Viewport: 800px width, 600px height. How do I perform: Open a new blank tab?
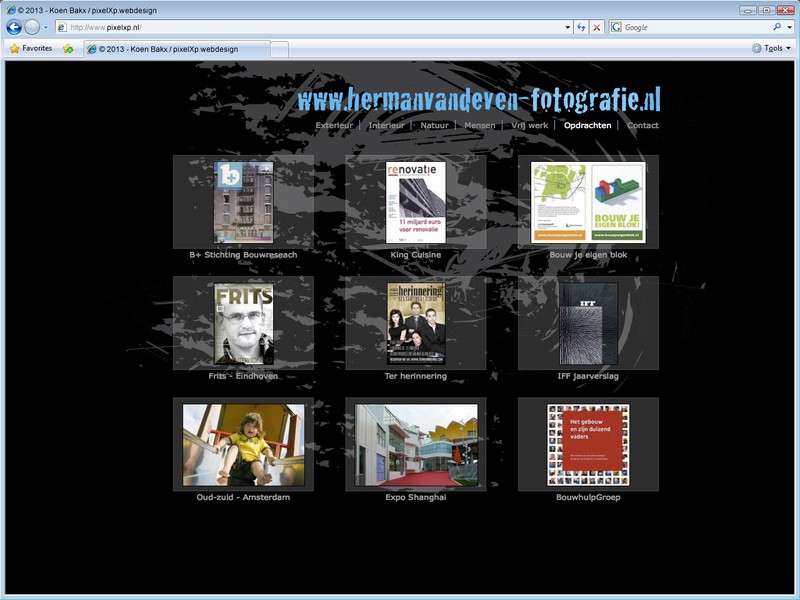tap(280, 48)
